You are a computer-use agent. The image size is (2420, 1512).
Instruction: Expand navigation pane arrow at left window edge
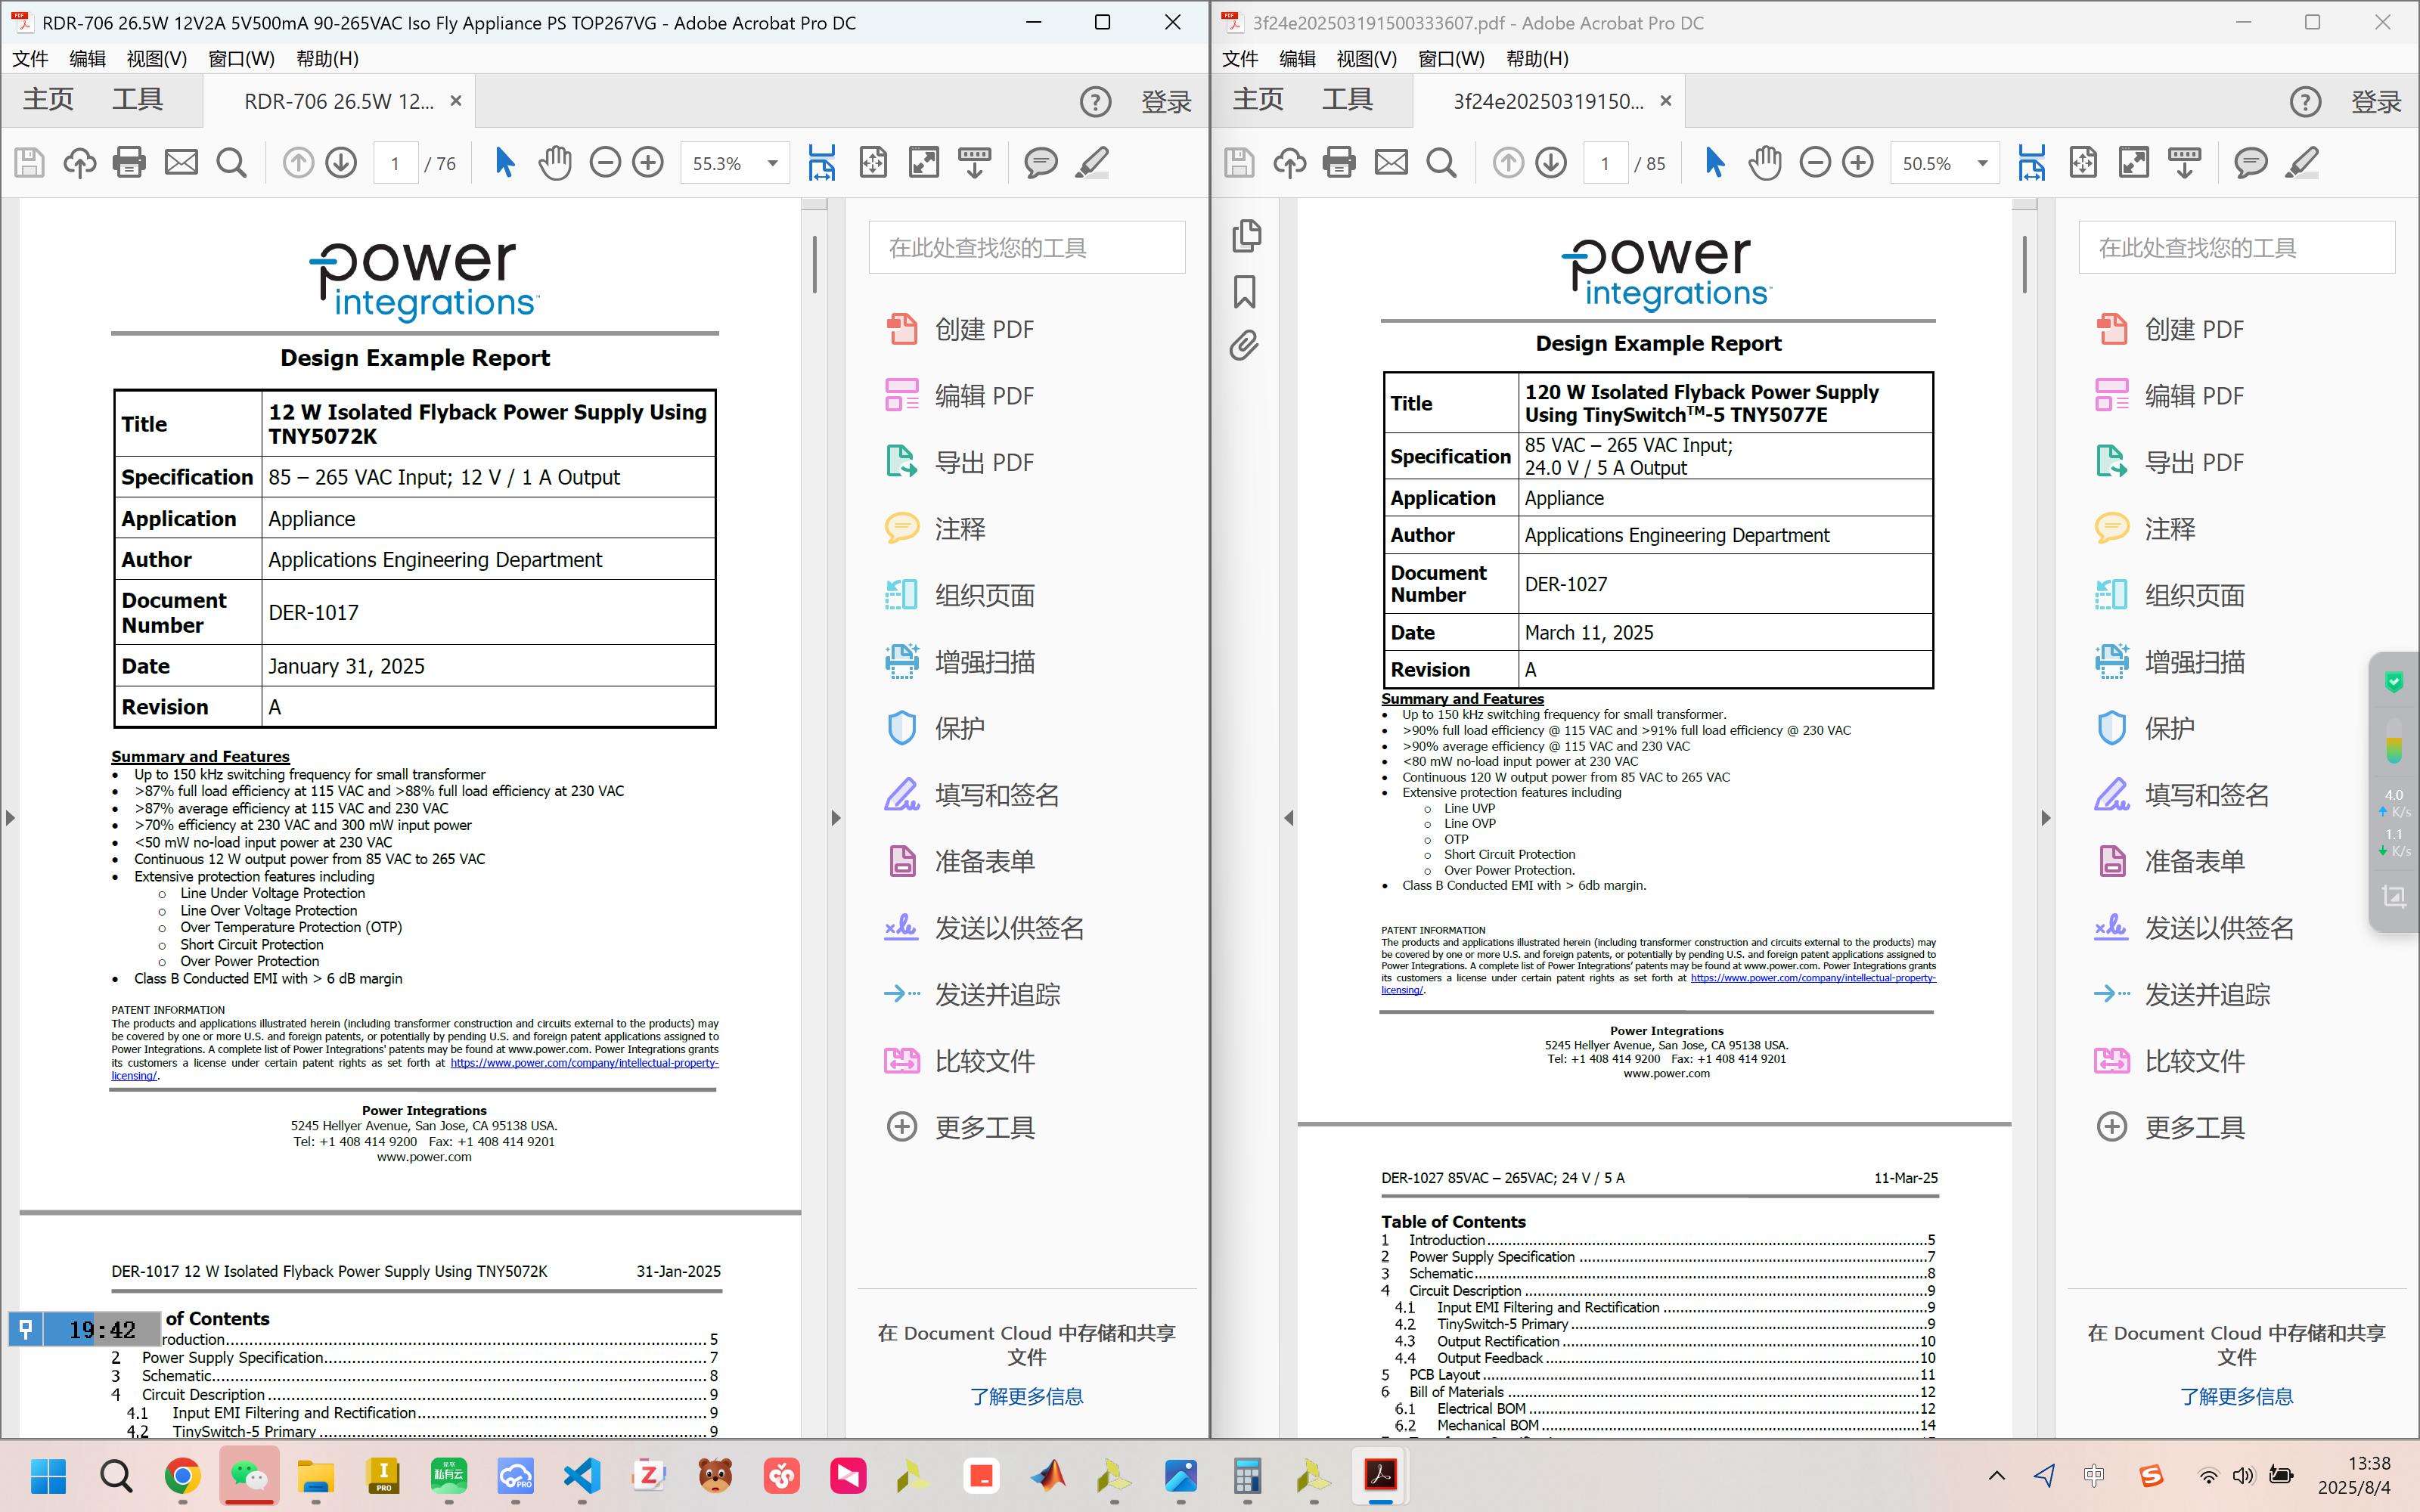tap(10, 818)
